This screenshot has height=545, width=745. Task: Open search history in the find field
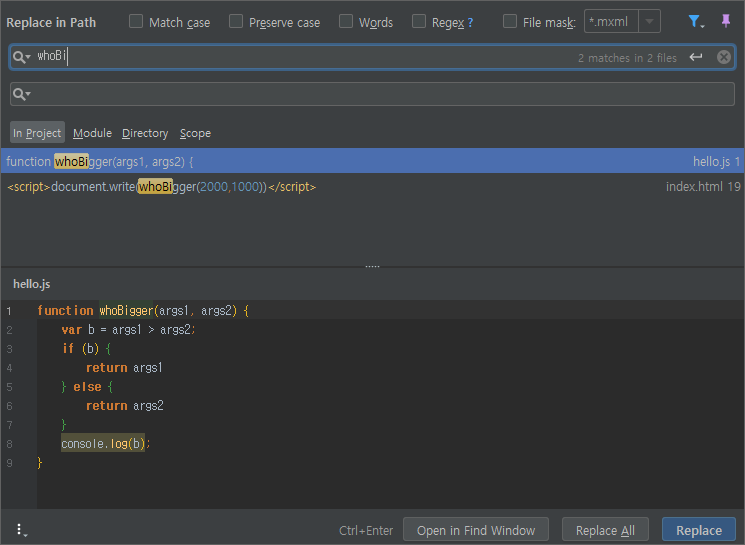(21, 57)
